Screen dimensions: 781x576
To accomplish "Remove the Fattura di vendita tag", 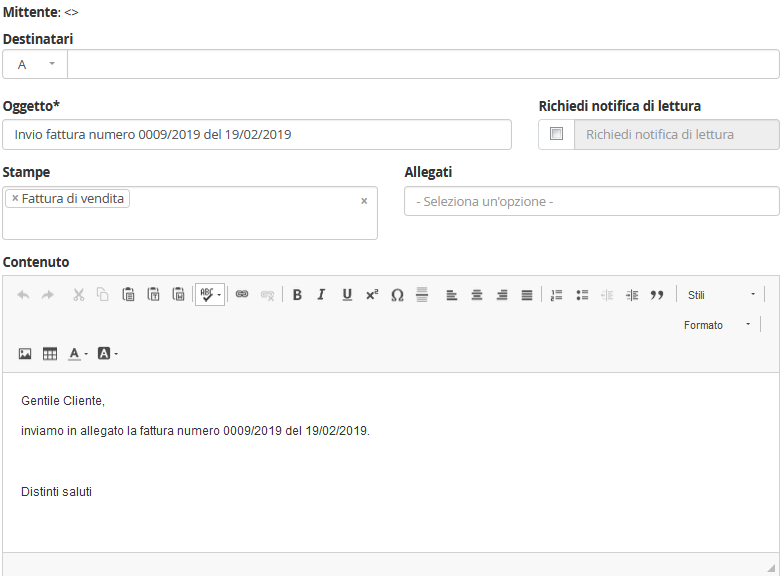I will 15,199.
